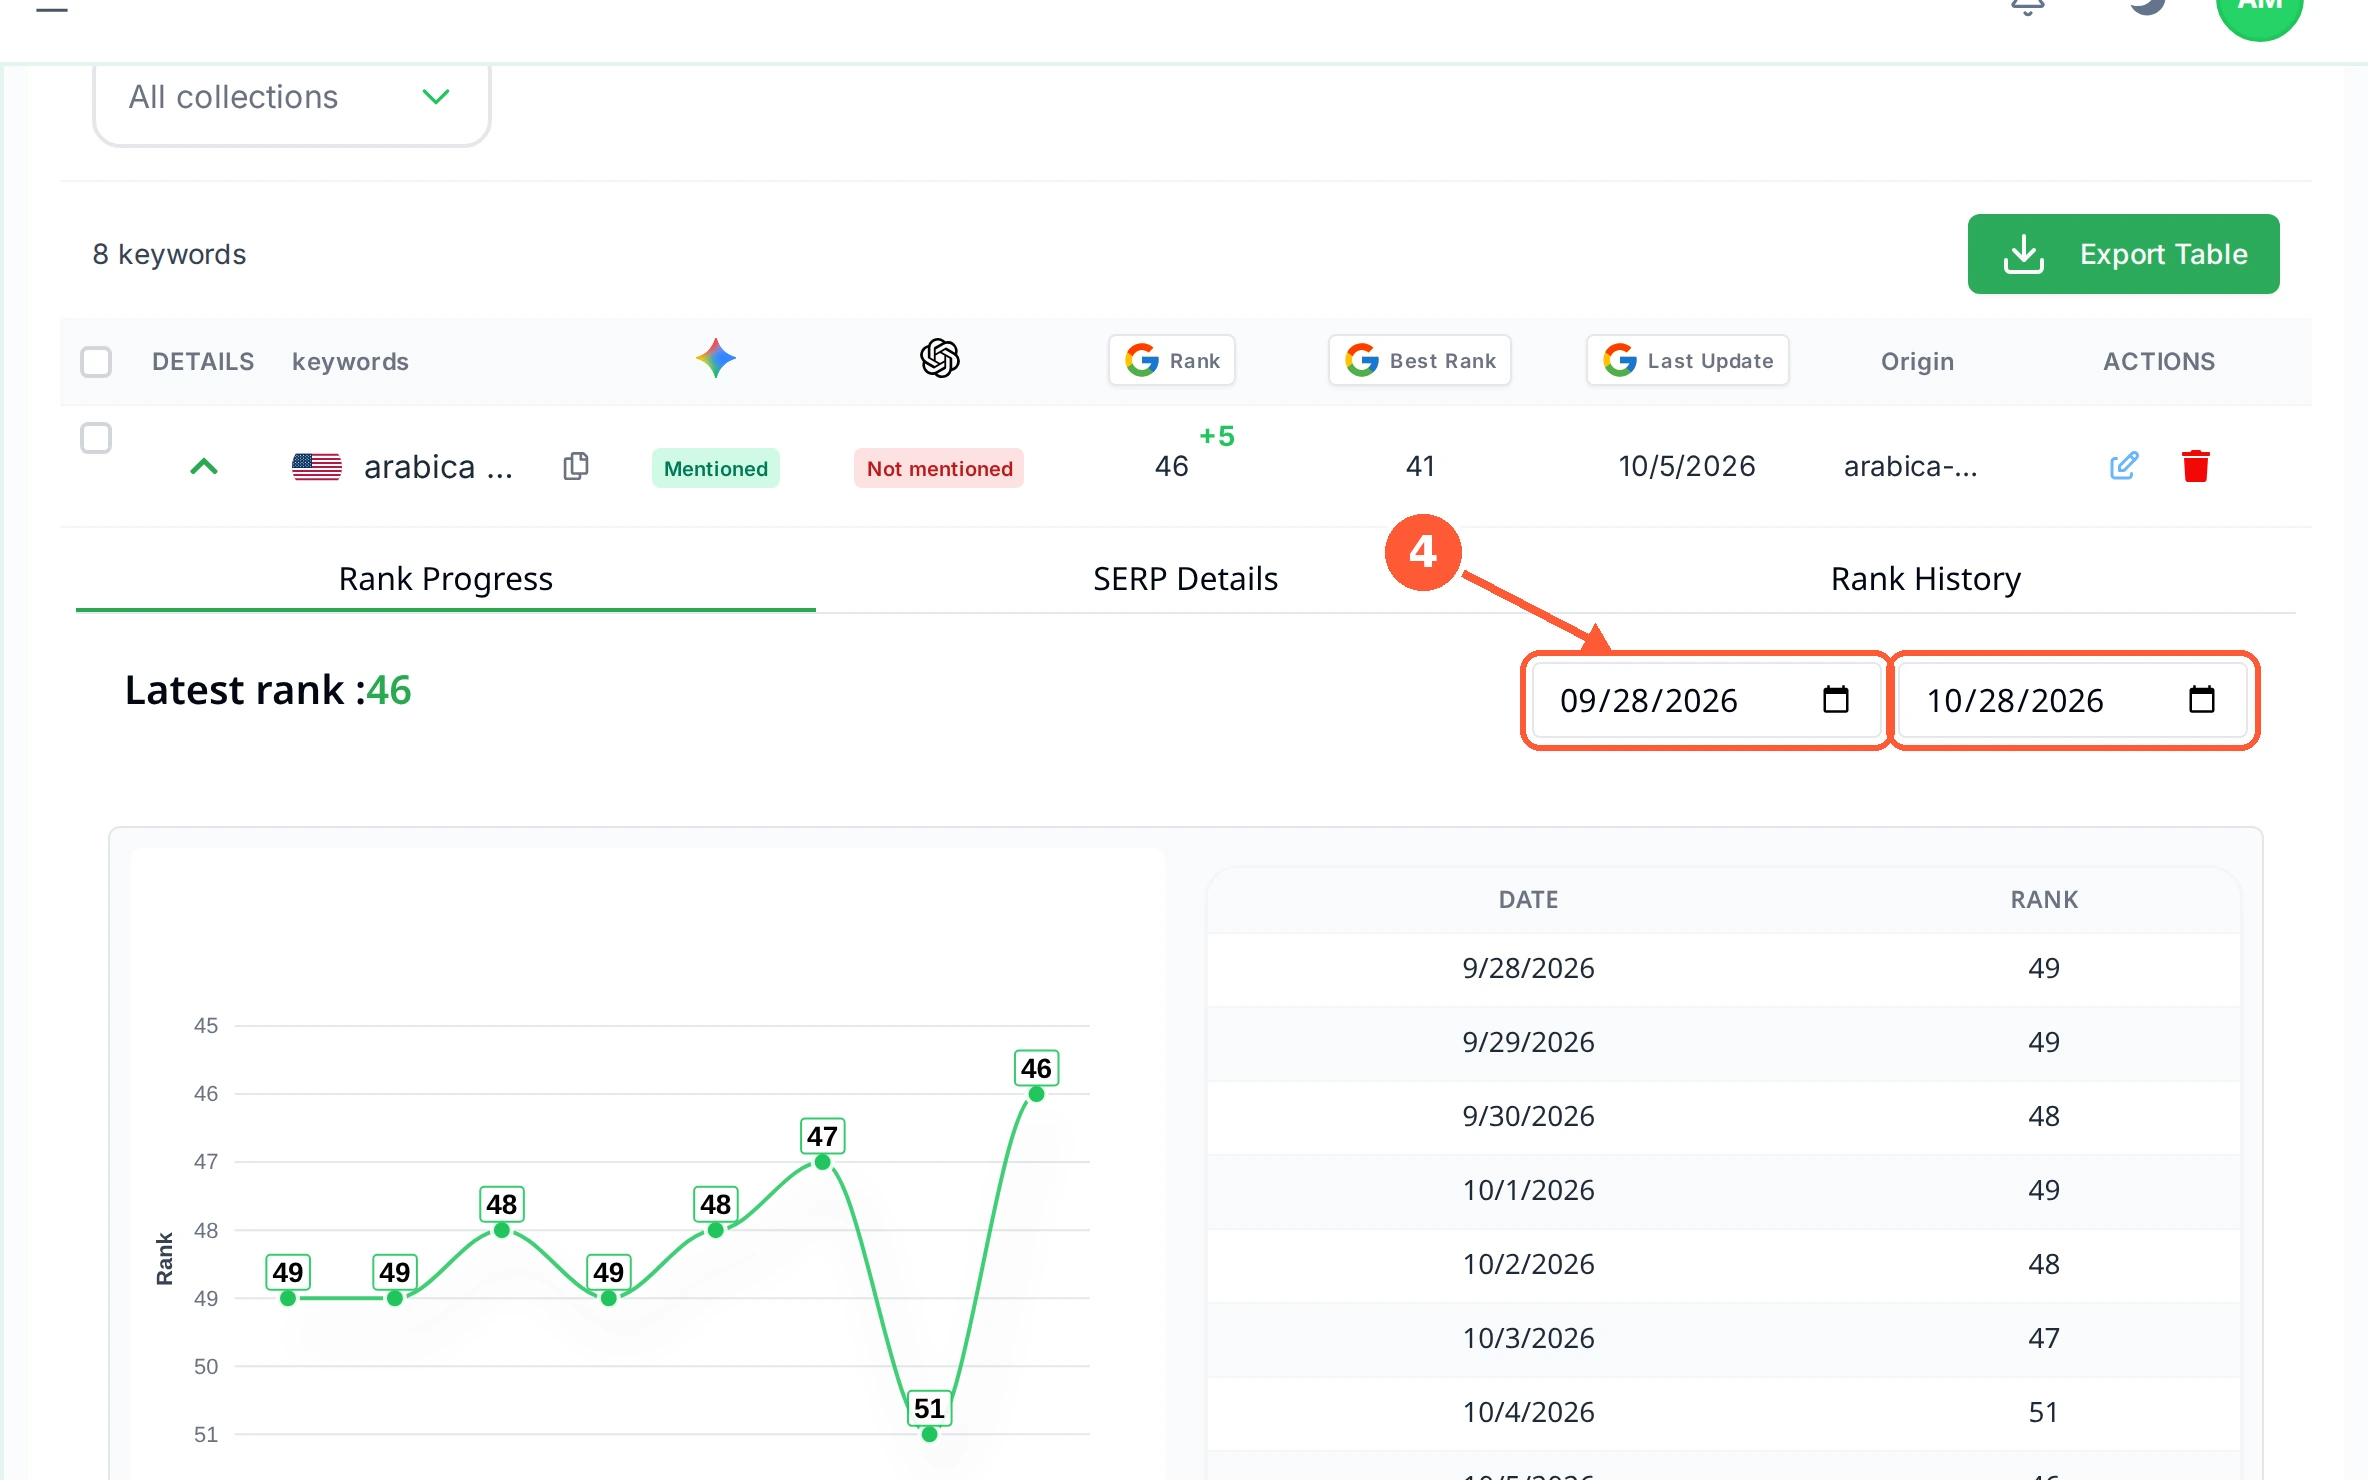
Task: Sort by Google Last Update column
Action: click(x=1688, y=360)
